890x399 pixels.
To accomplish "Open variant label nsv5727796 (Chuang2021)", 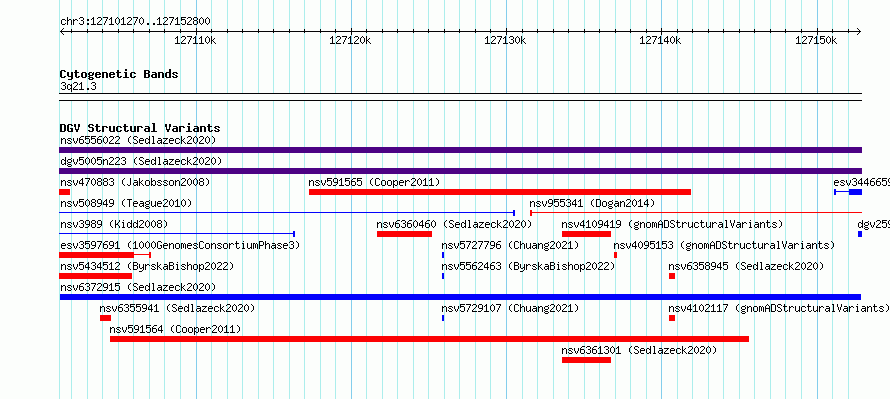I will [510, 245].
